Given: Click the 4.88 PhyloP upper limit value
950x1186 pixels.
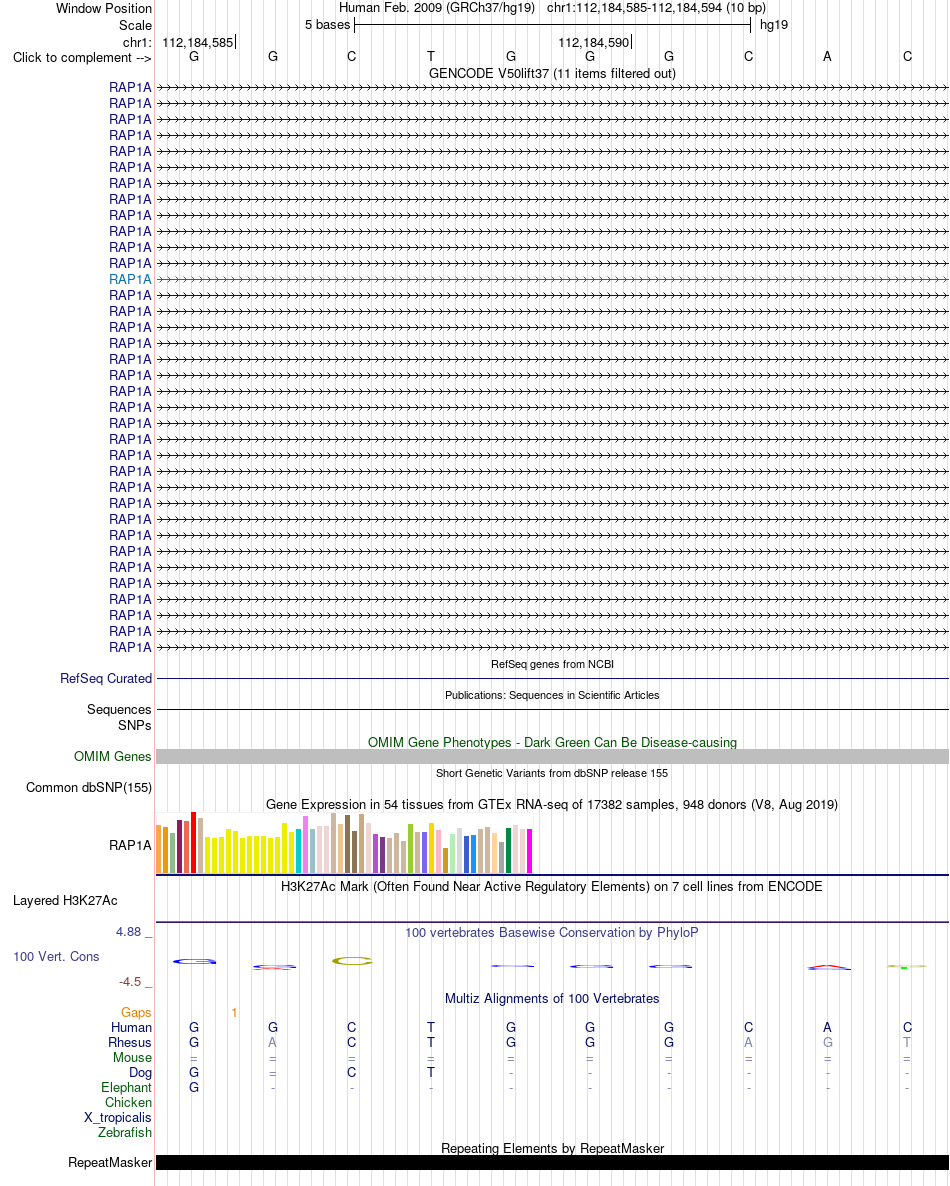Looking at the screenshot, I should [129, 932].
